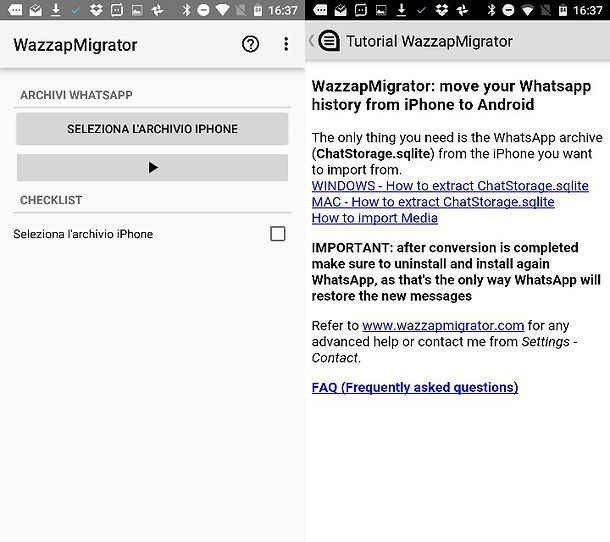Tap the image notification icon in left status bar

(x=137, y=10)
